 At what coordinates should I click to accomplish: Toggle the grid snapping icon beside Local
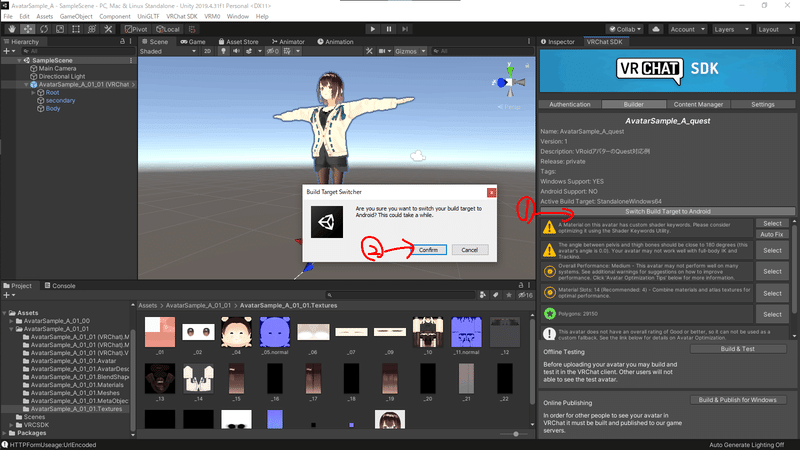192,29
